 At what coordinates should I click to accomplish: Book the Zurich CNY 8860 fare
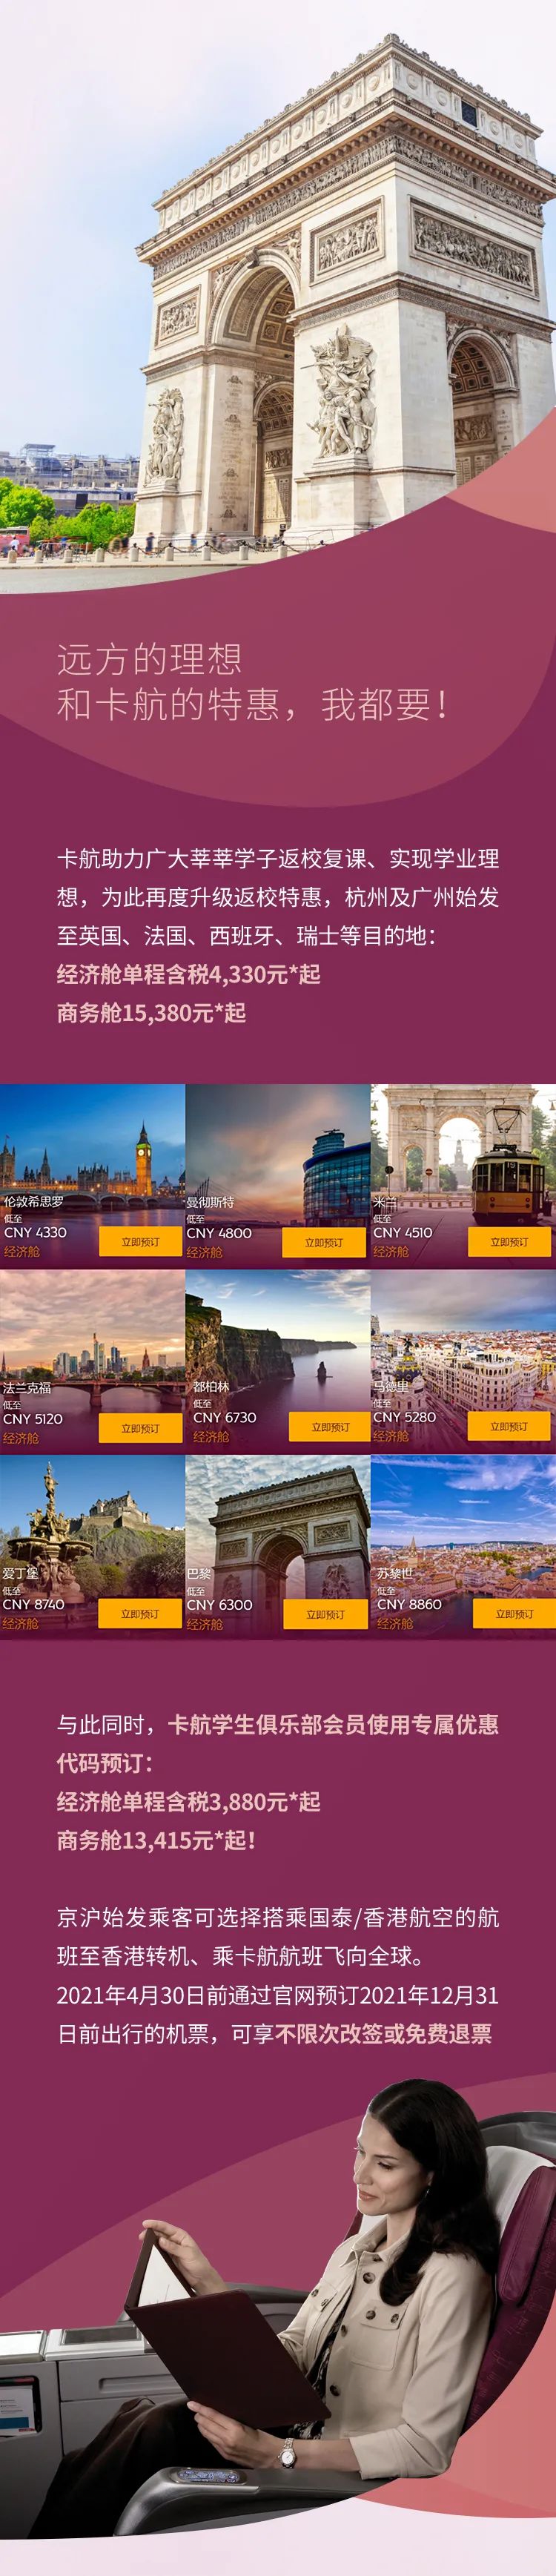coord(514,1614)
